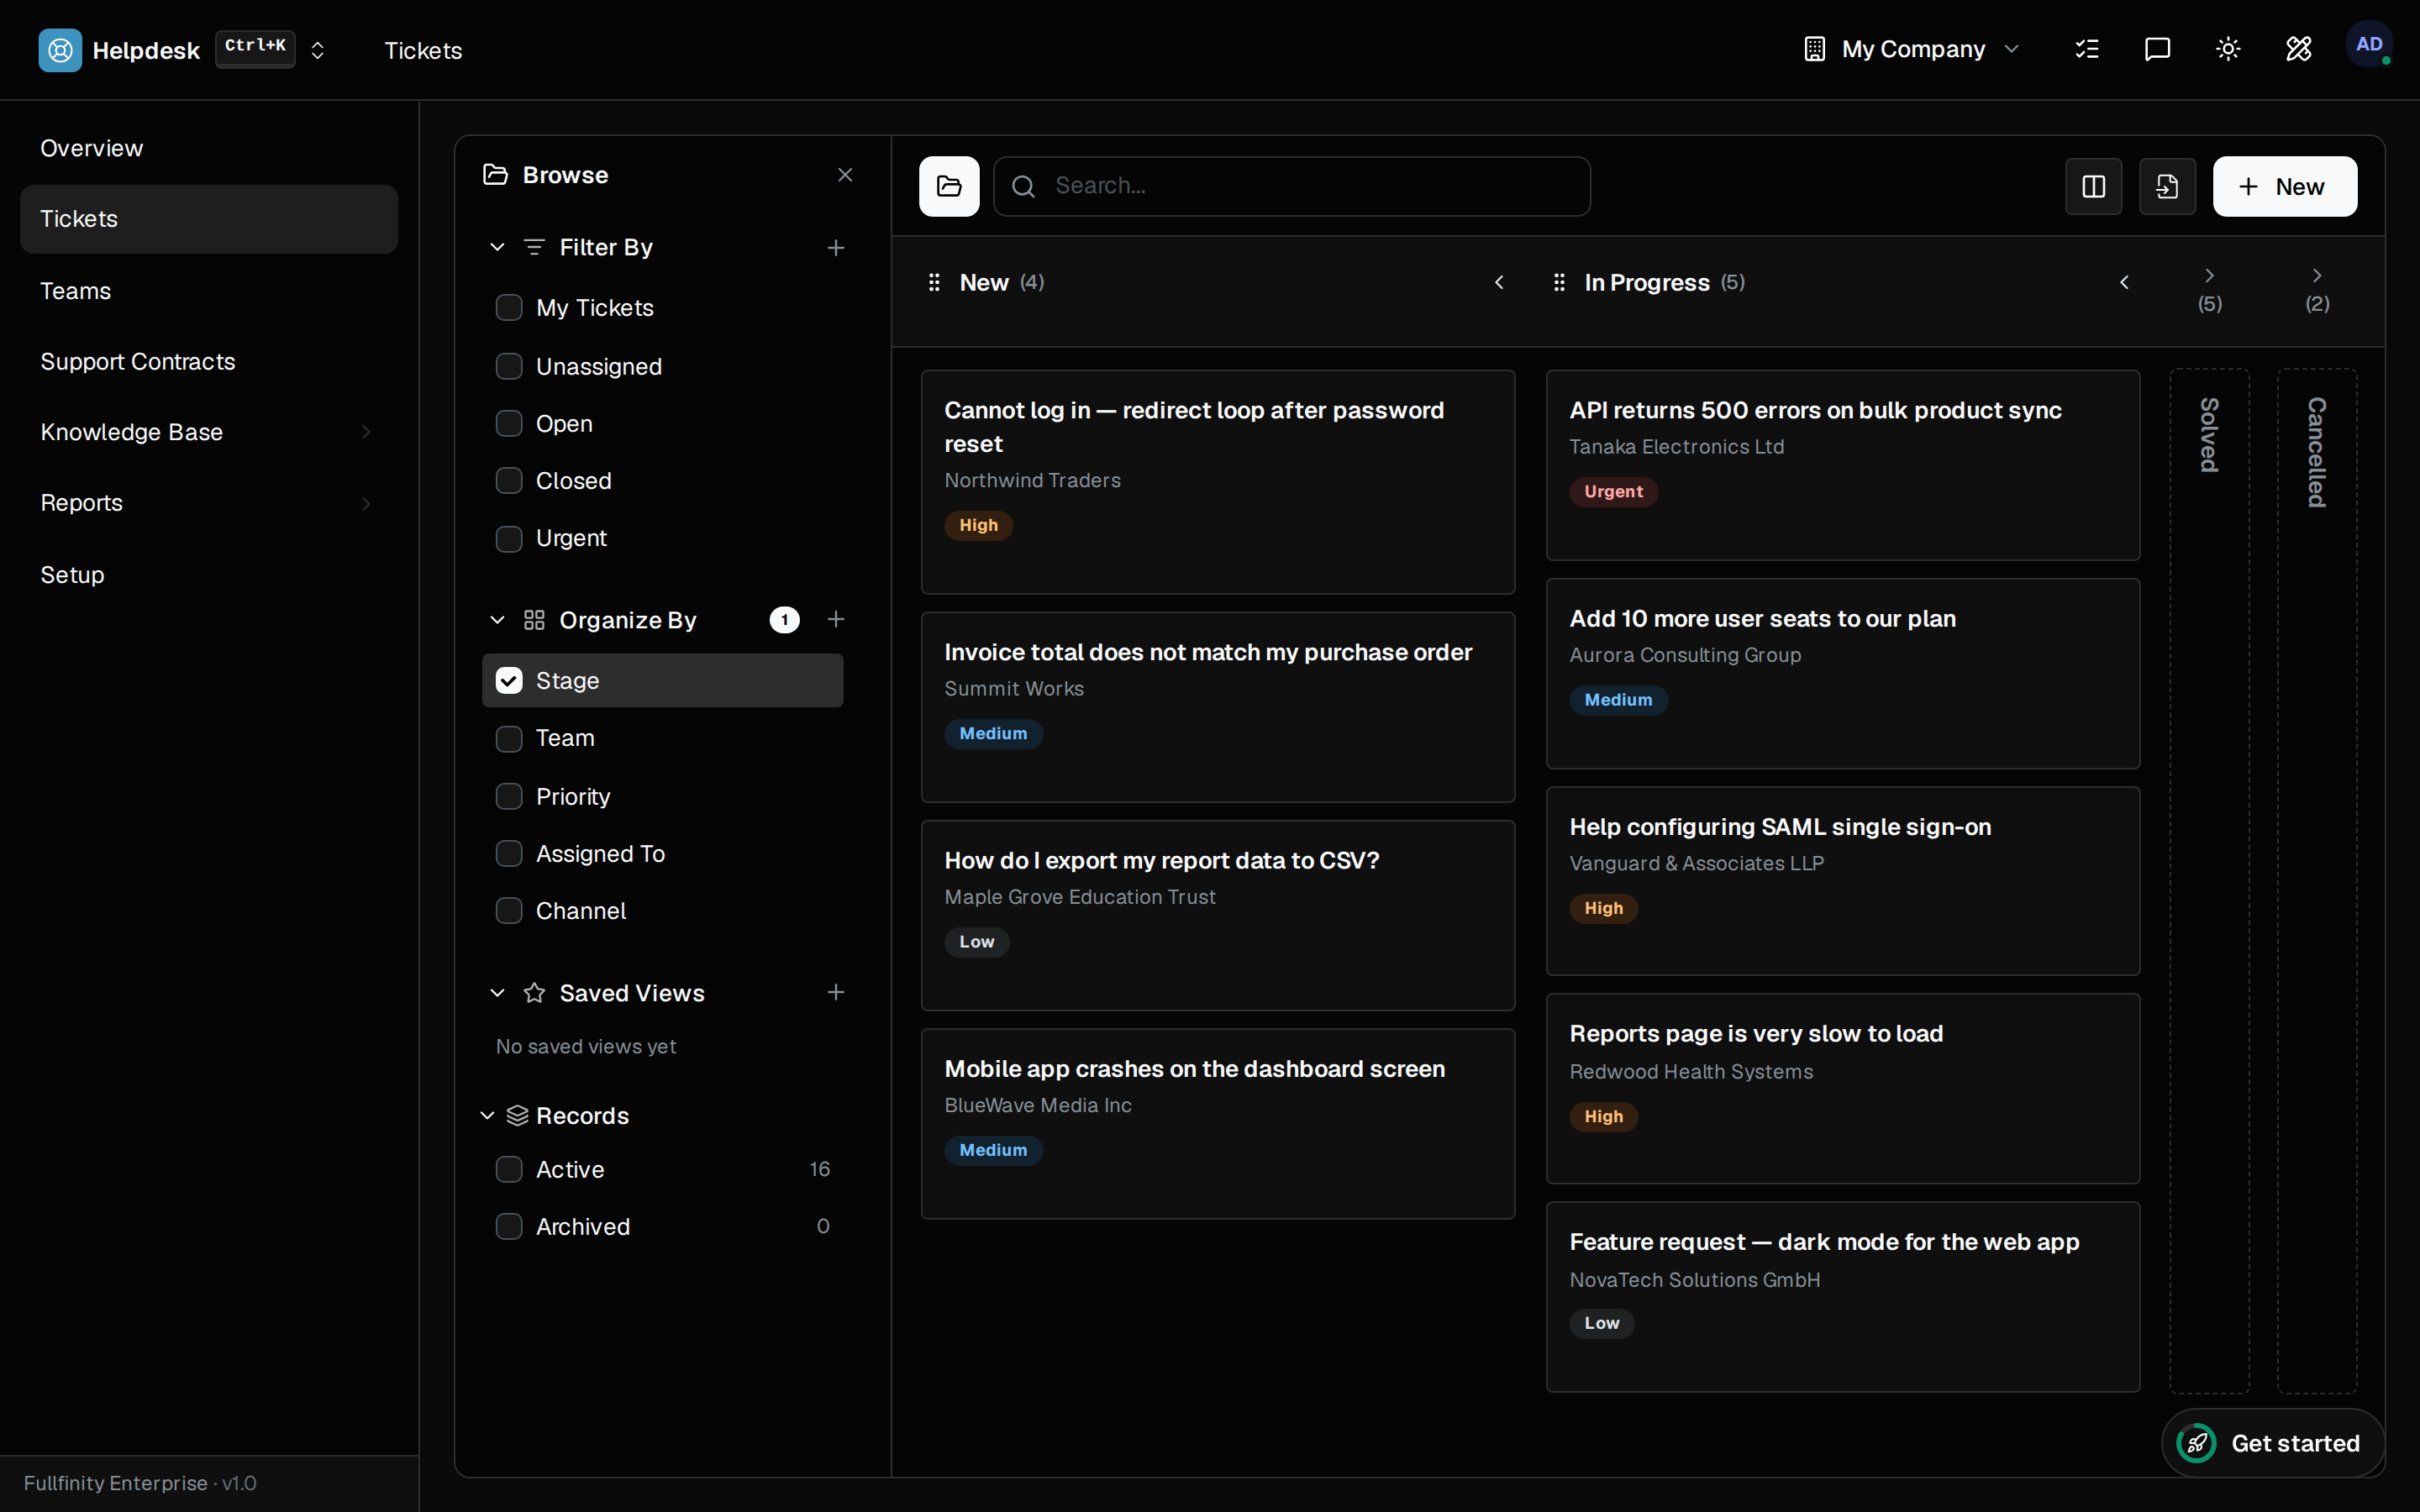Screen dimensions: 2420x1512
Task: Check the Closed filter
Action: pos(509,481)
